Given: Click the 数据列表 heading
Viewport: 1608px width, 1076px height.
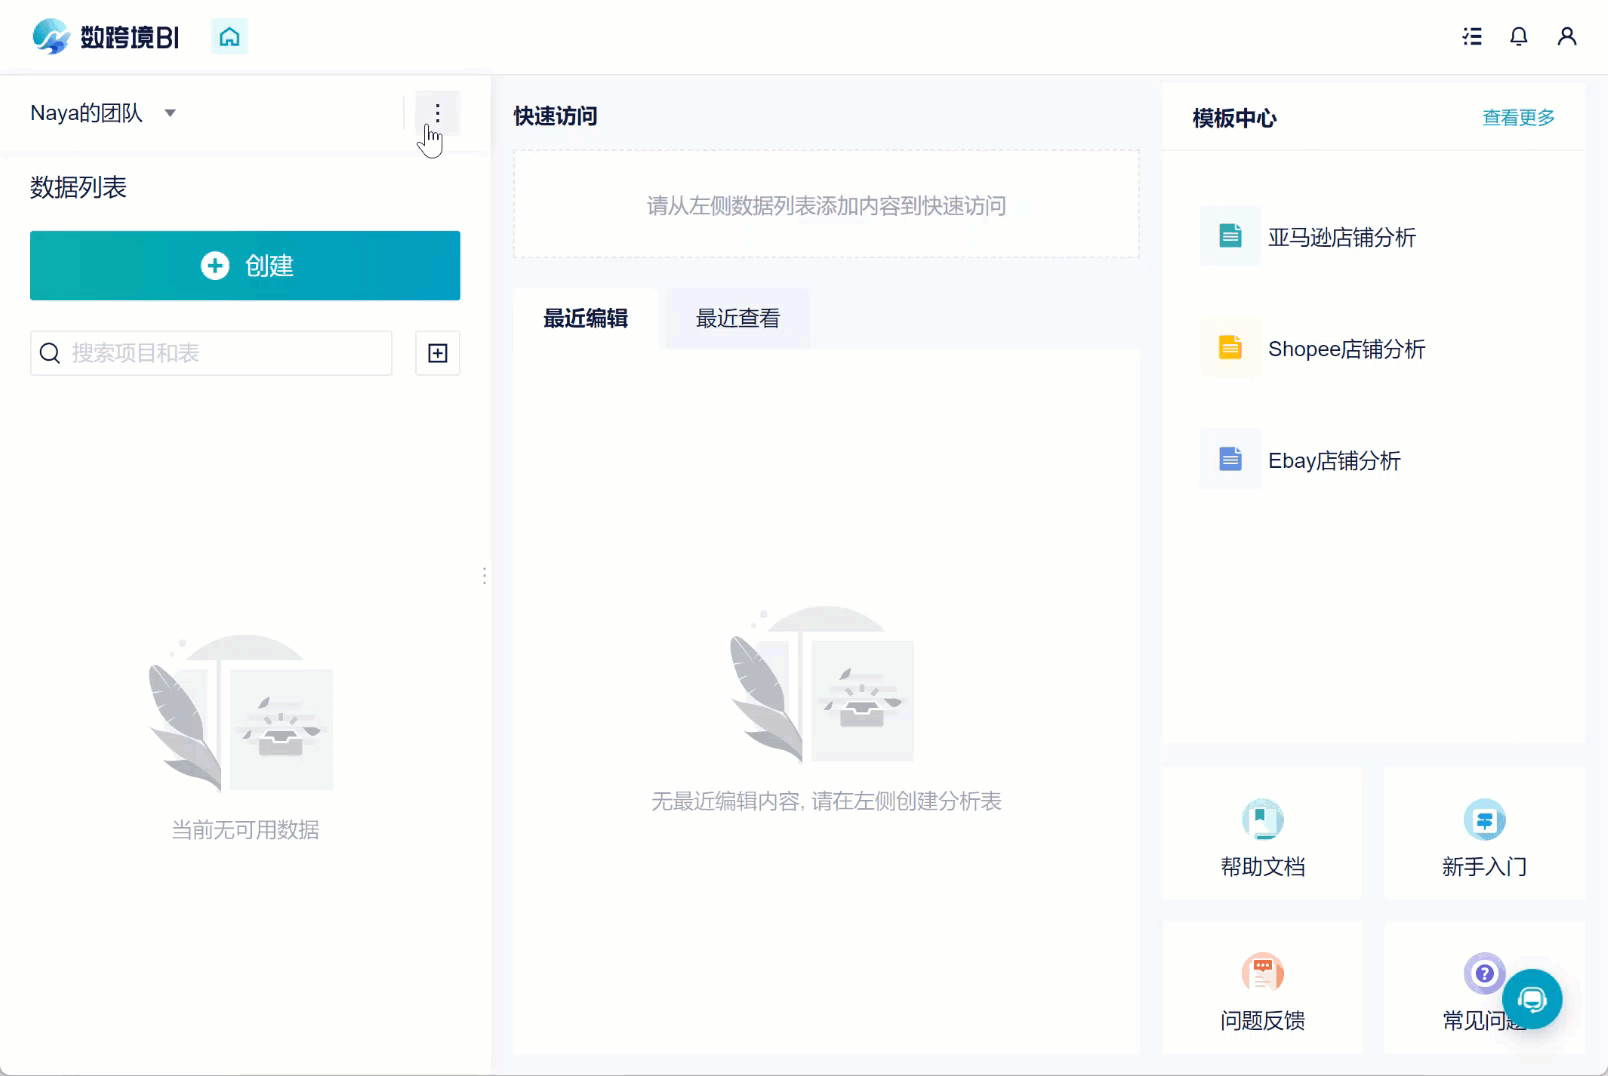Looking at the screenshot, I should (78, 188).
